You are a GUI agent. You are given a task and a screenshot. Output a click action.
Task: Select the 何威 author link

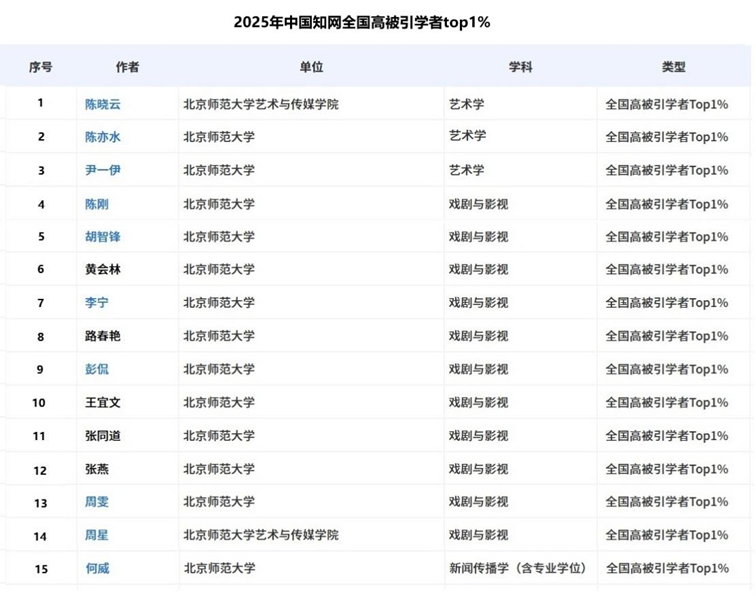click(x=97, y=569)
